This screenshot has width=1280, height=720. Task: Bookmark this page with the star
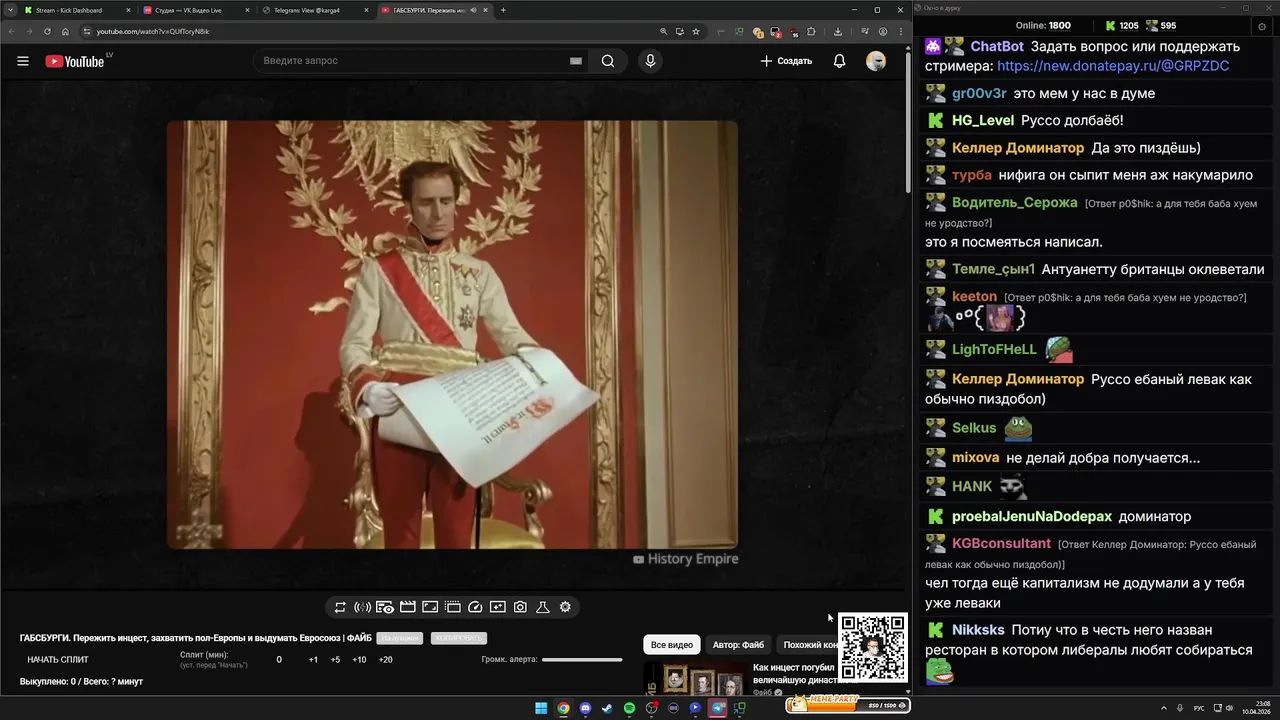pyautogui.click(x=696, y=31)
